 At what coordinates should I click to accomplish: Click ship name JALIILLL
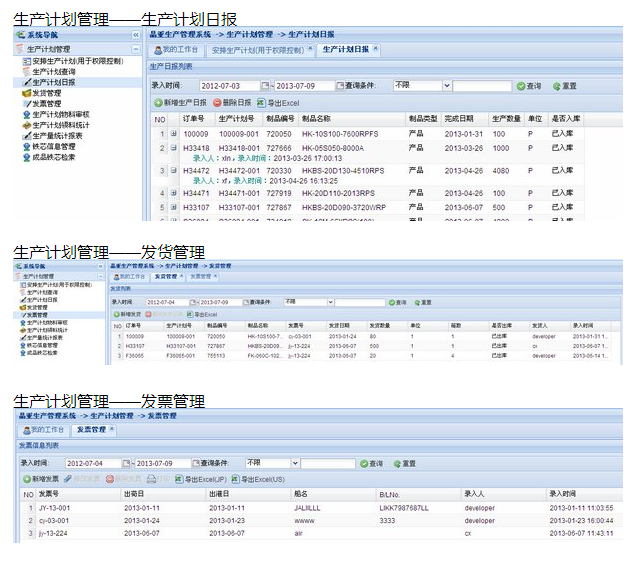click(x=307, y=508)
